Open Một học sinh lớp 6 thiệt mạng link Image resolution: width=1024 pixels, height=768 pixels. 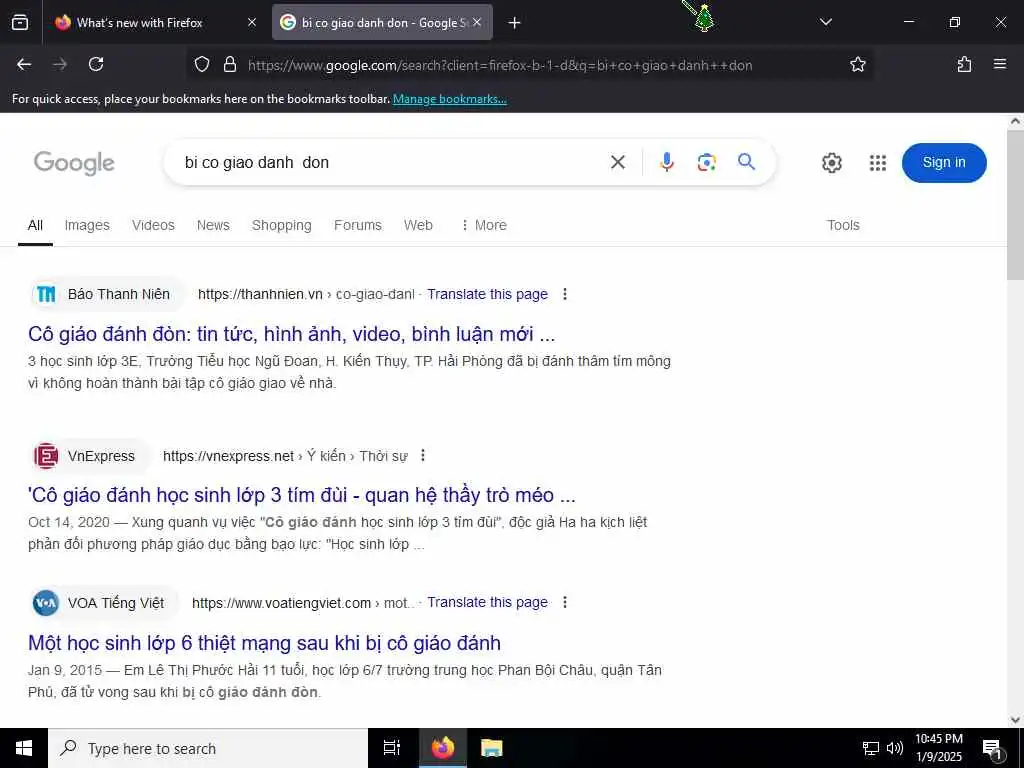coord(264,643)
